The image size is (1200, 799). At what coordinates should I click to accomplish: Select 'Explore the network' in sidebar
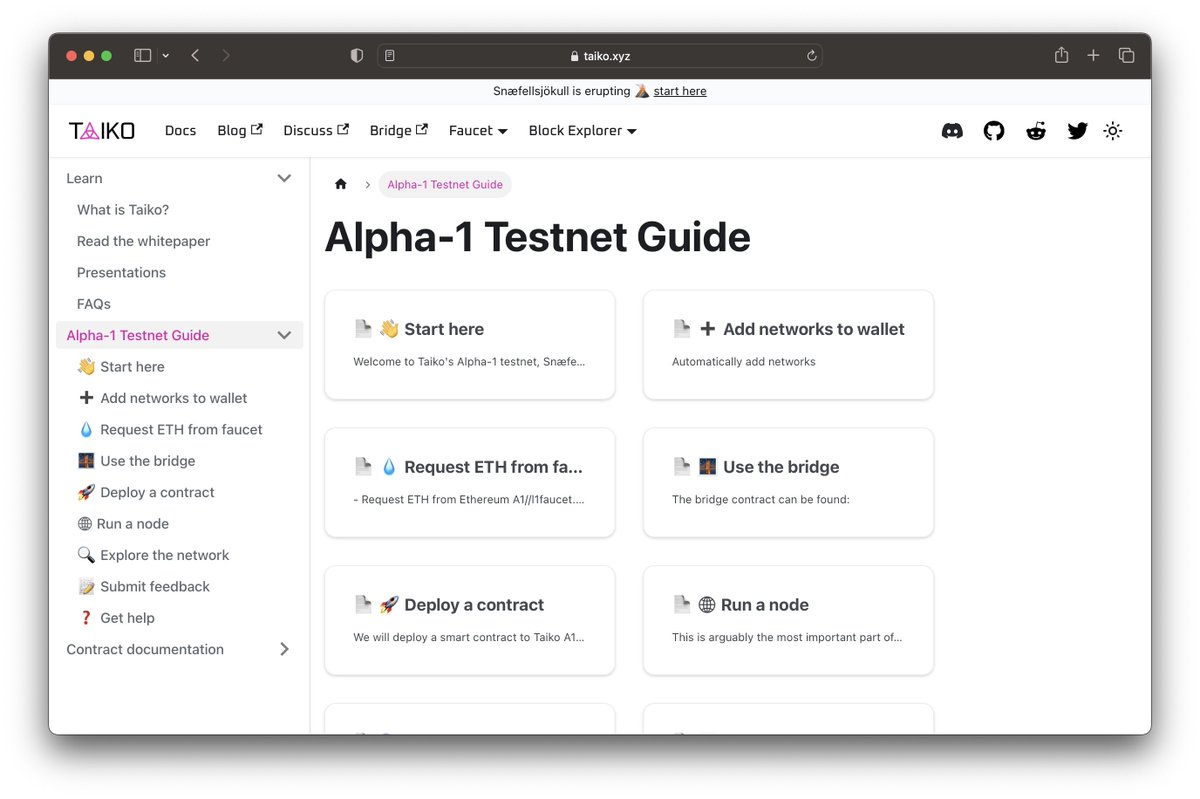pos(153,555)
